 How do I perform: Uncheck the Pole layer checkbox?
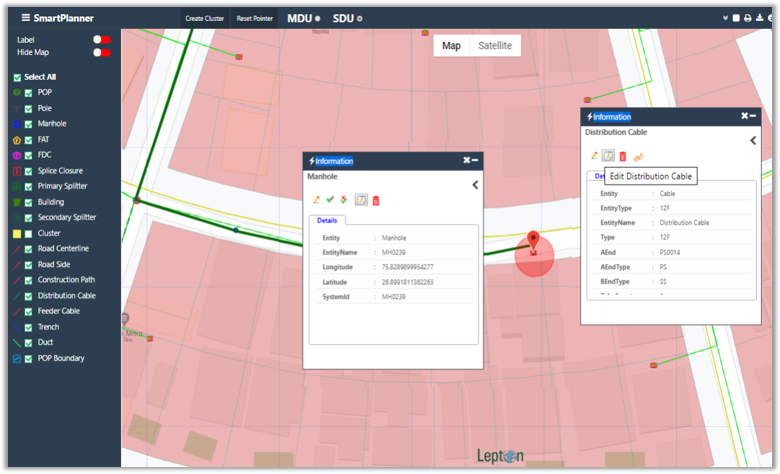[x=28, y=109]
